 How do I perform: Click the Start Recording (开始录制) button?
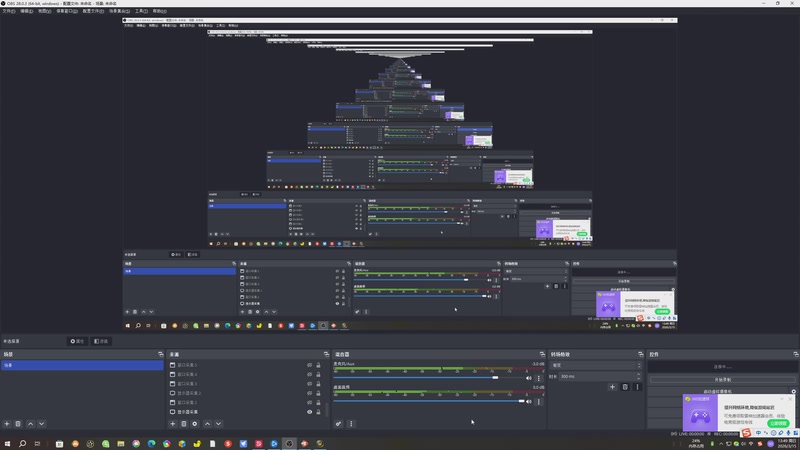click(x=722, y=380)
